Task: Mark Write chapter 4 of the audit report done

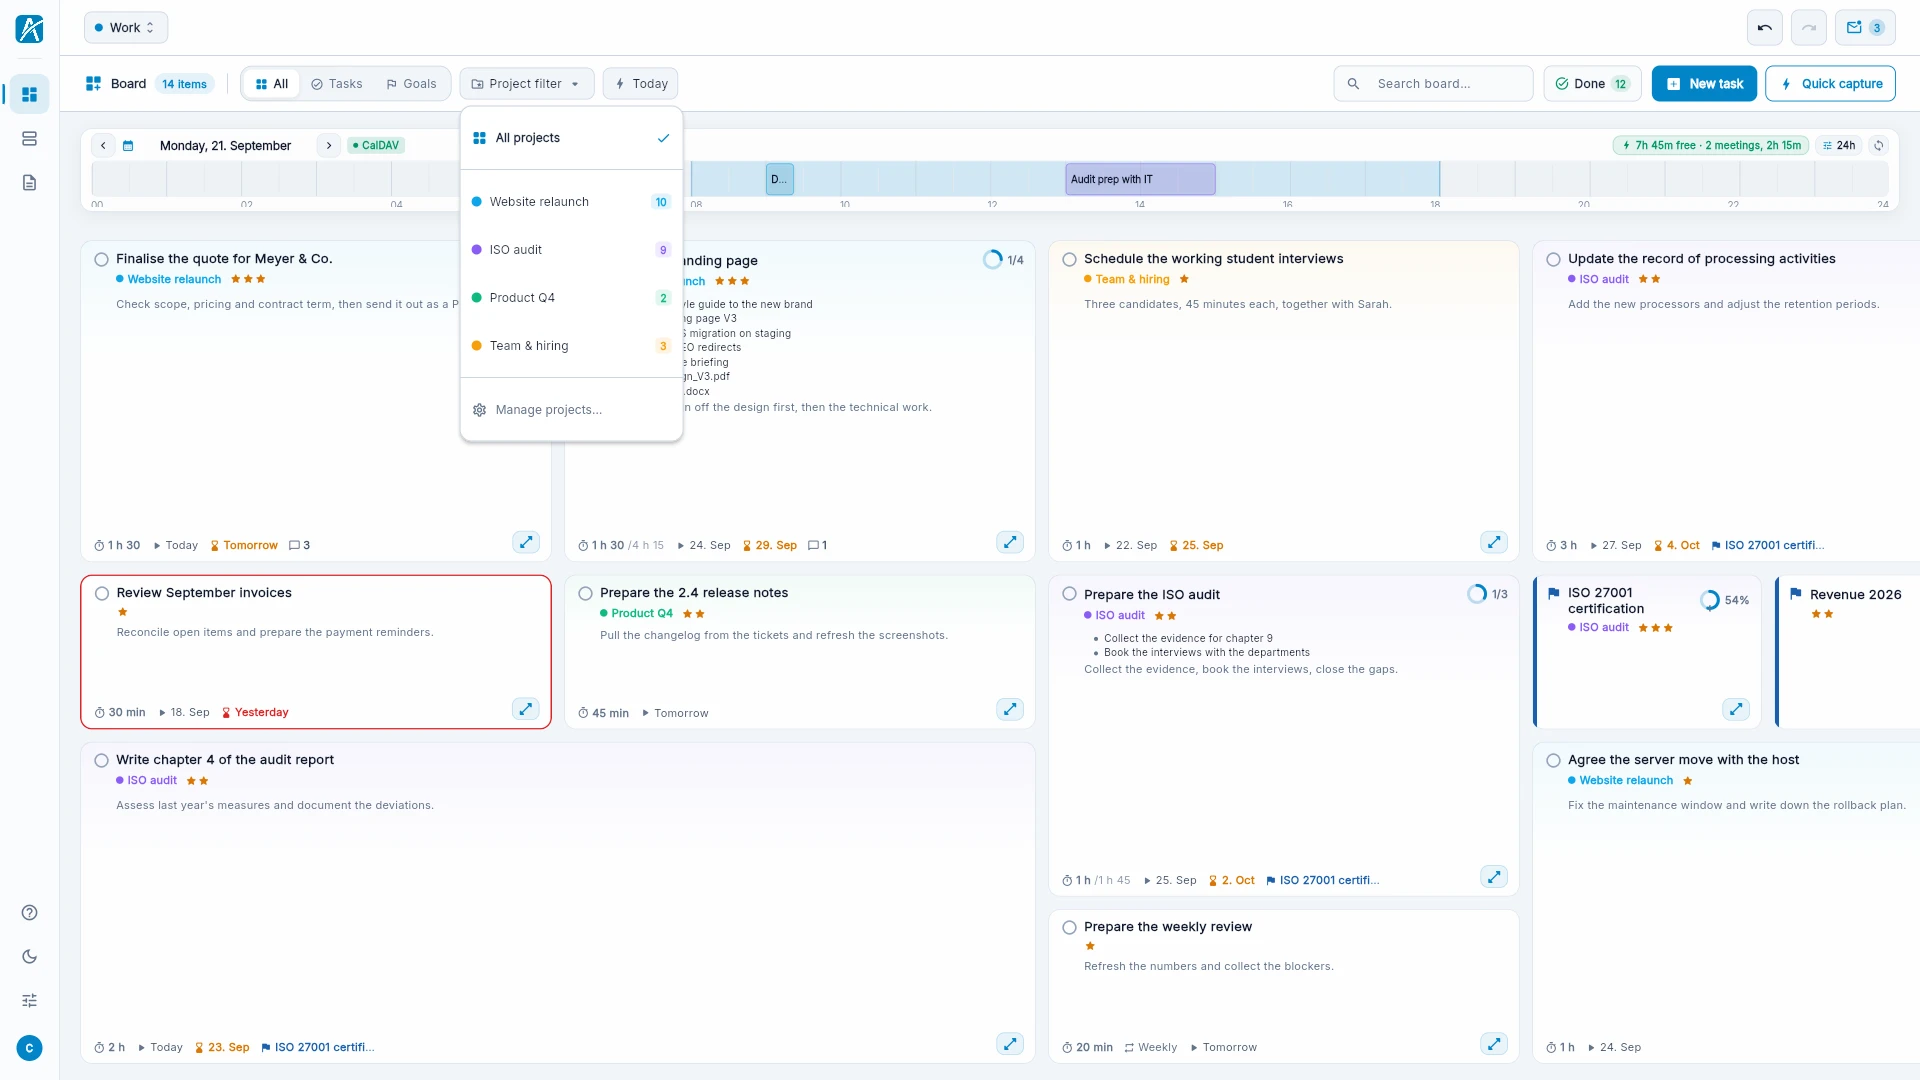Action: pos(101,761)
